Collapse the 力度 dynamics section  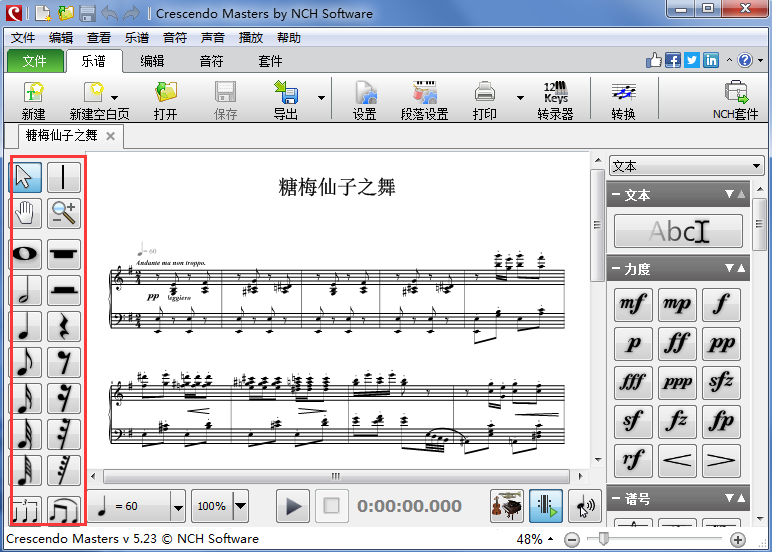pos(615,269)
